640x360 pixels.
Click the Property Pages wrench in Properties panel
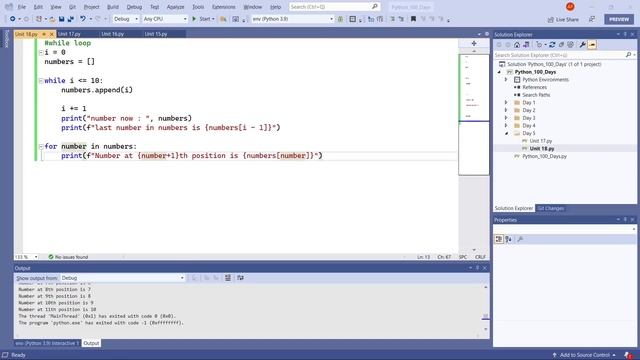click(x=520, y=239)
